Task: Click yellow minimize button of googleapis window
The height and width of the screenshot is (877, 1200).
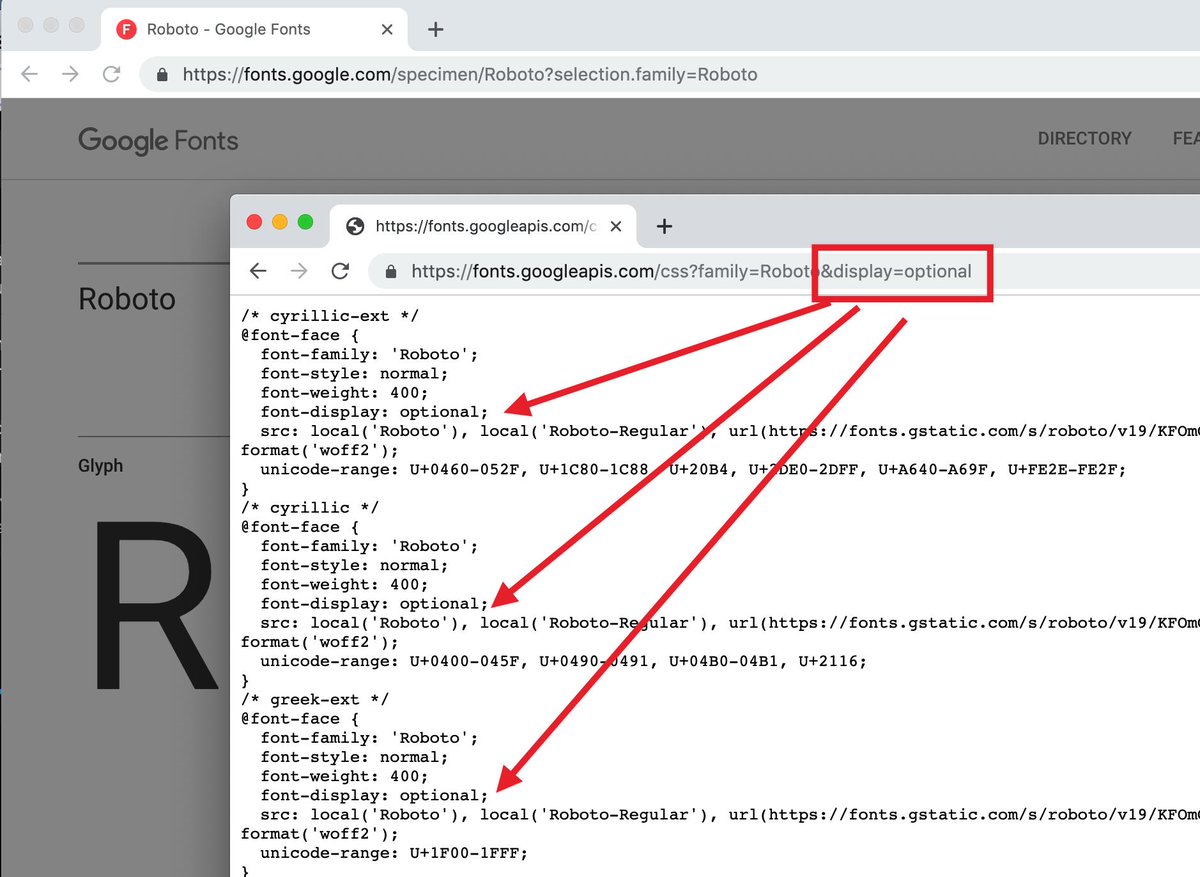Action: tap(280, 222)
